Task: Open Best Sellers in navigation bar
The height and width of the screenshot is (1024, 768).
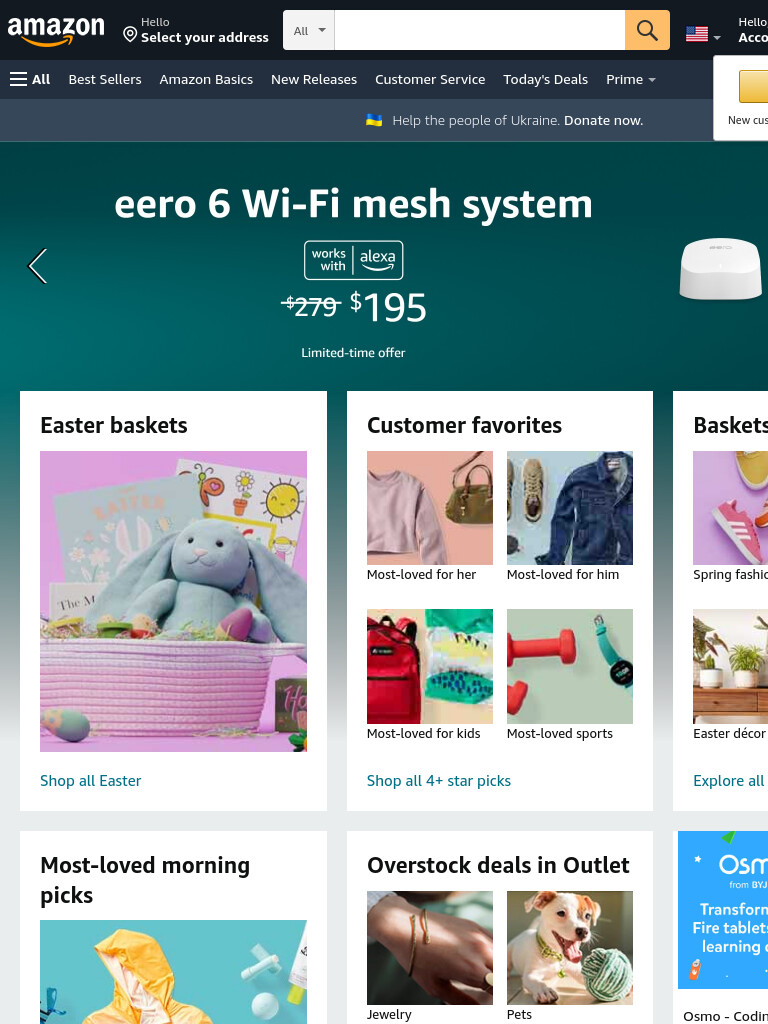Action: pos(105,80)
